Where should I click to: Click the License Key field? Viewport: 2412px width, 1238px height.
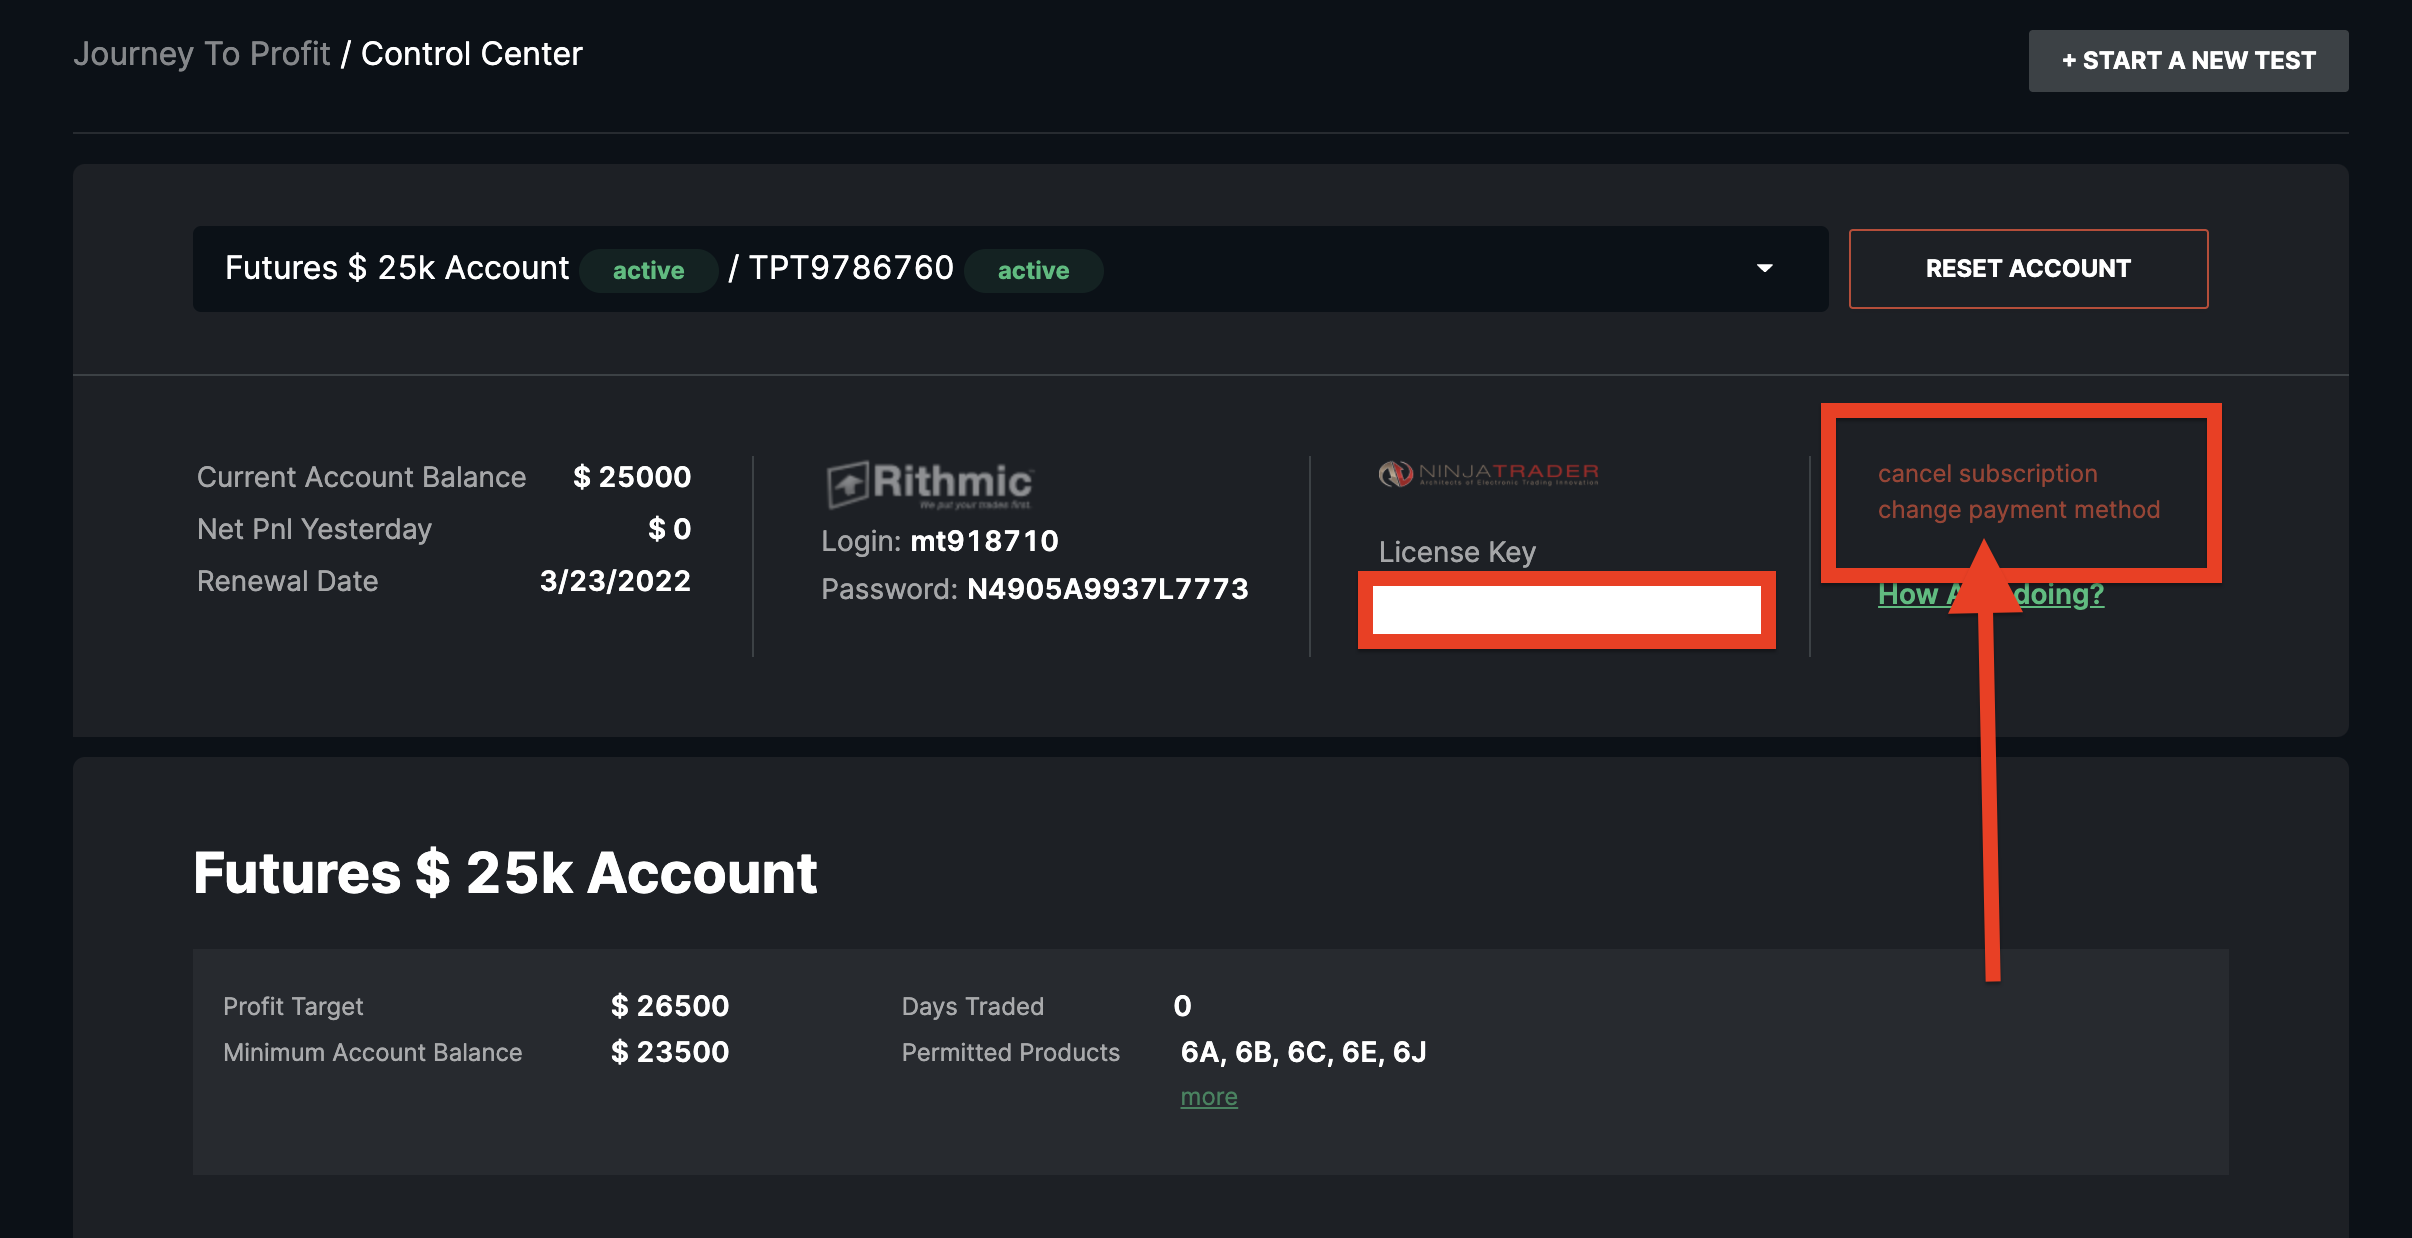point(1566,610)
